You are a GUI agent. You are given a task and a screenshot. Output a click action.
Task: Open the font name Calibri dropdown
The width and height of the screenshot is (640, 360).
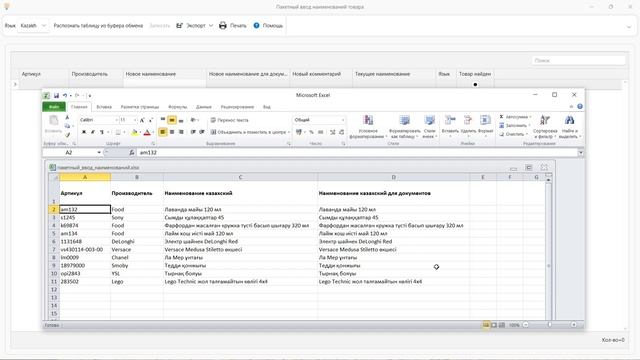[x=116, y=120]
